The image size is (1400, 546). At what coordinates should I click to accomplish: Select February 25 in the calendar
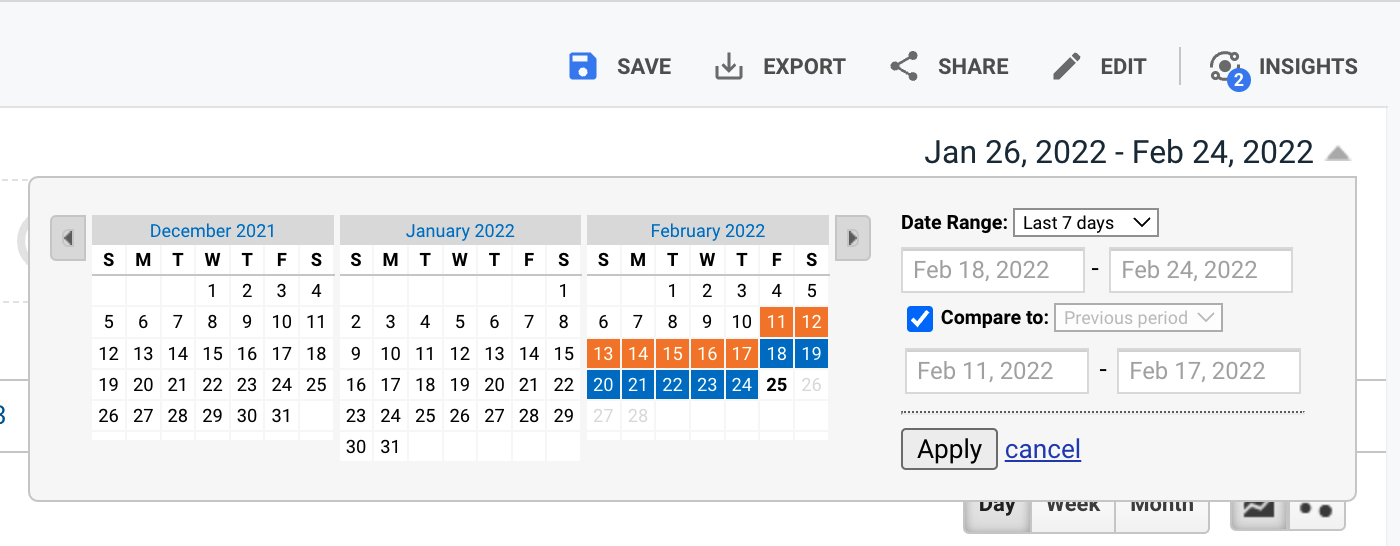pos(777,385)
